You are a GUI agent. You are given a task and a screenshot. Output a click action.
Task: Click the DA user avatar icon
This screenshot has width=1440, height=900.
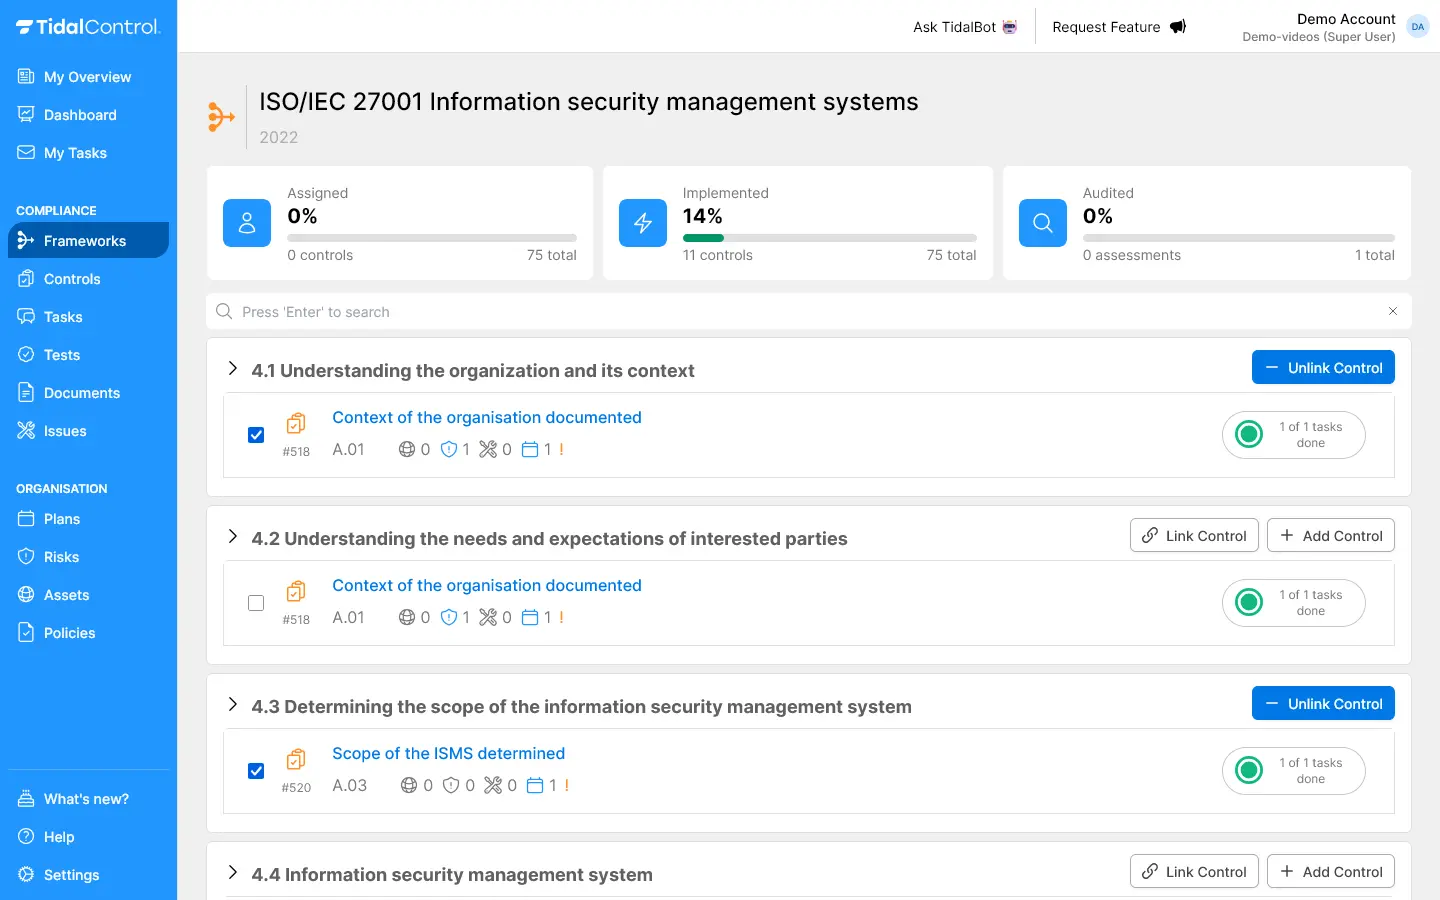click(1417, 27)
